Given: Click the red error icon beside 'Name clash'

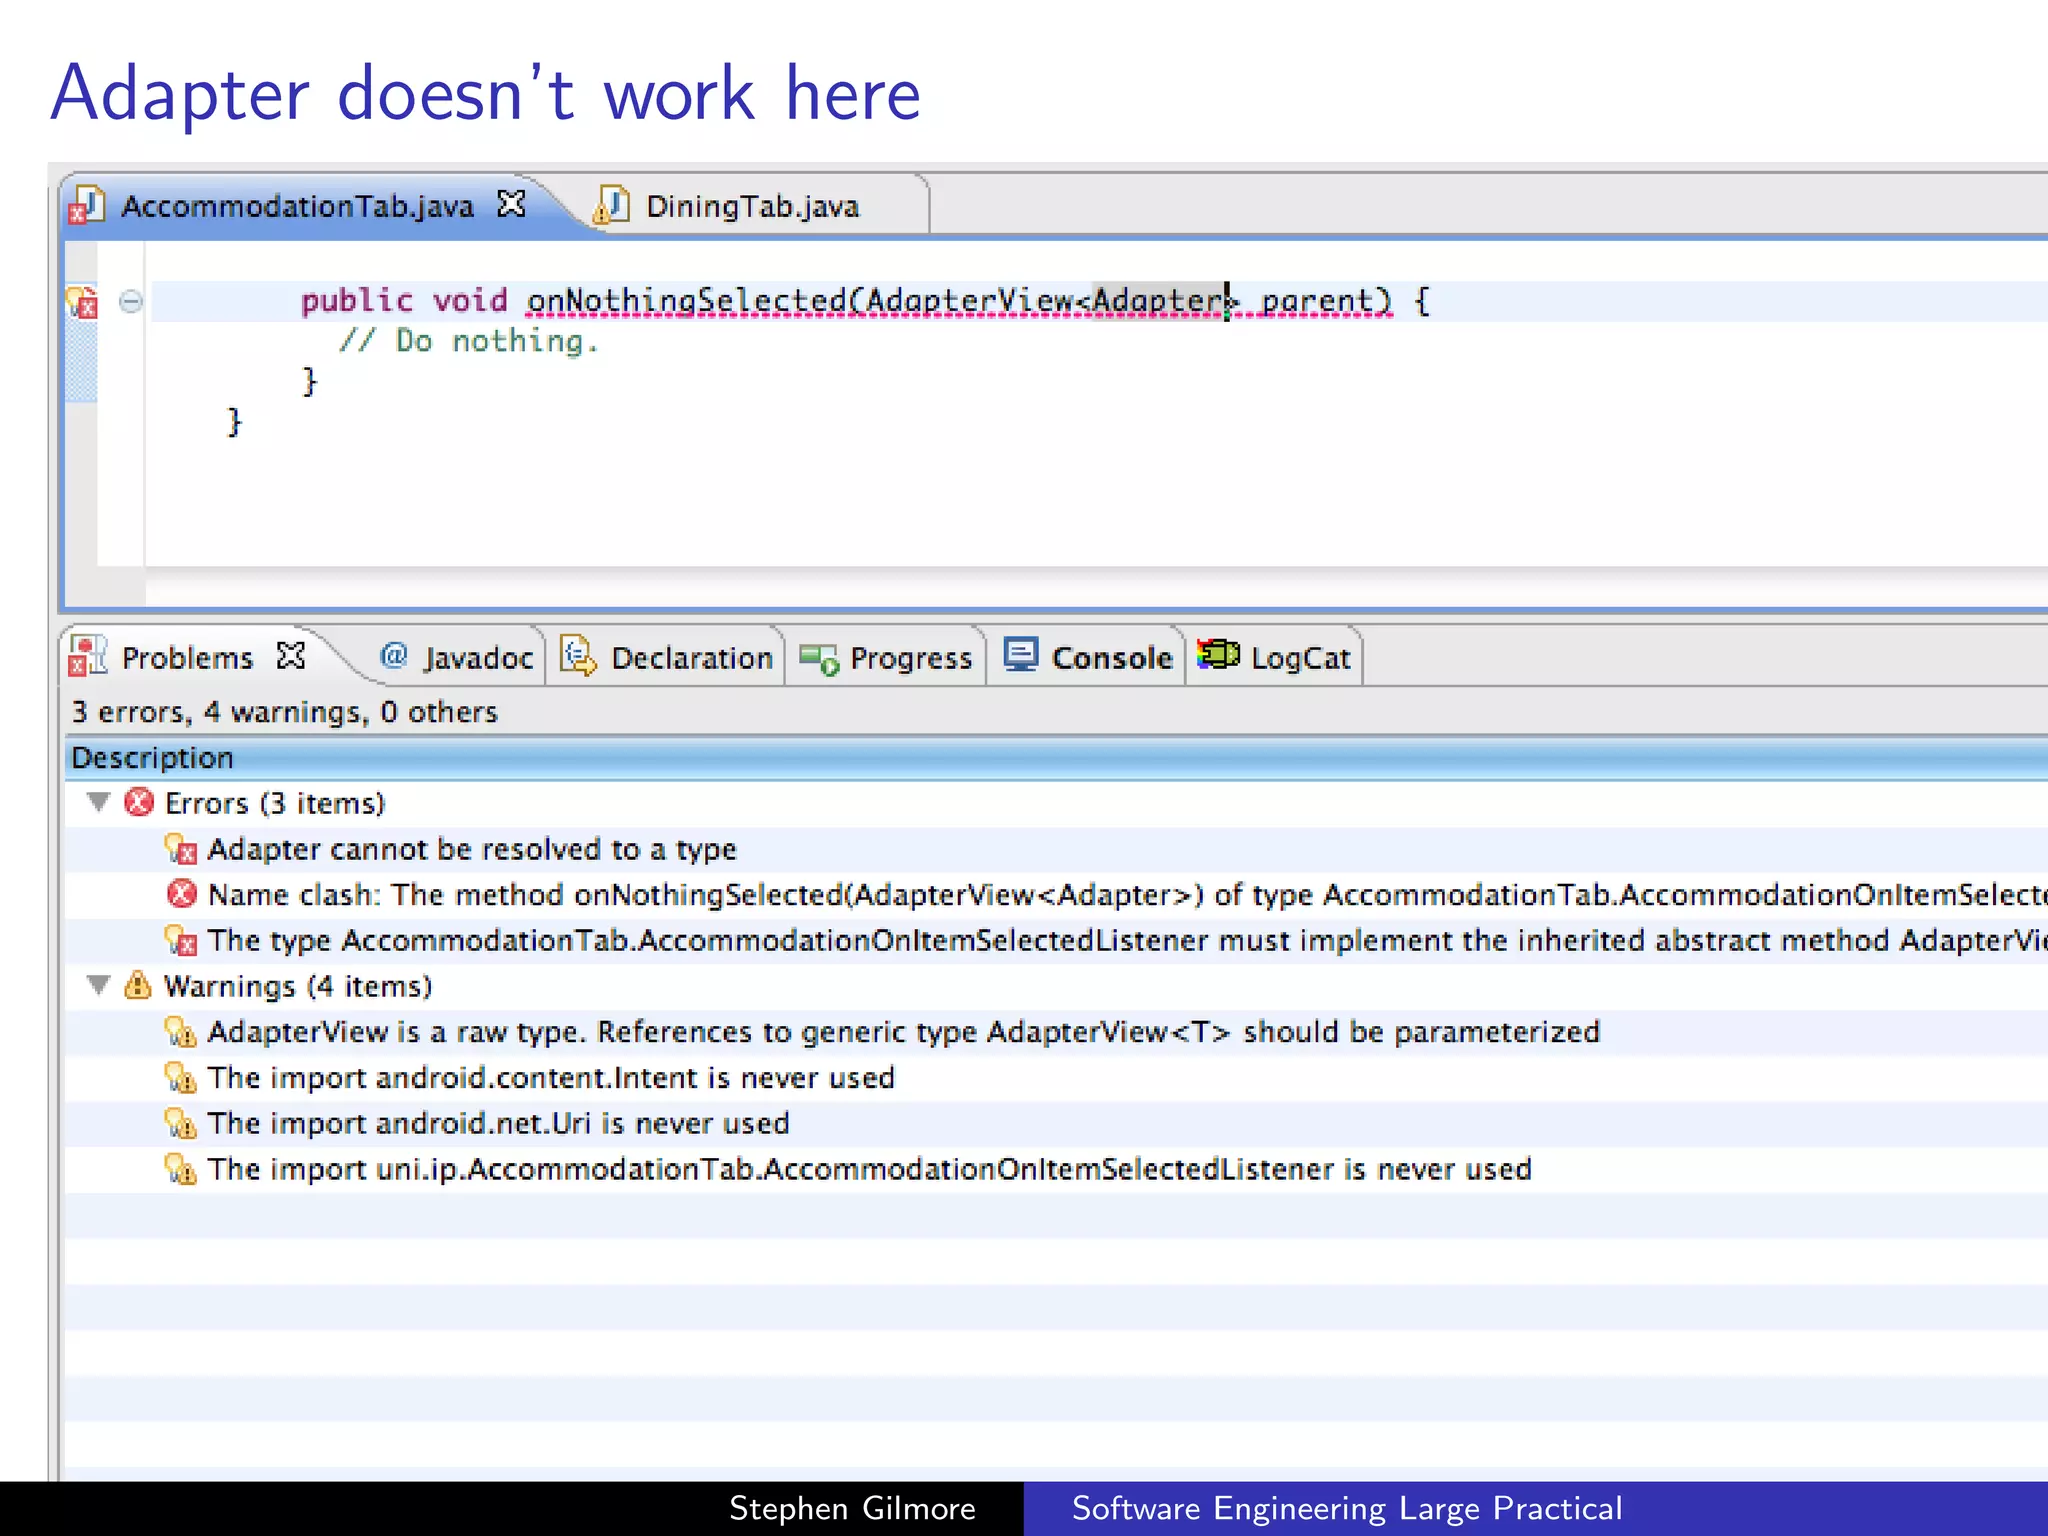Looking at the screenshot, I should [182, 893].
